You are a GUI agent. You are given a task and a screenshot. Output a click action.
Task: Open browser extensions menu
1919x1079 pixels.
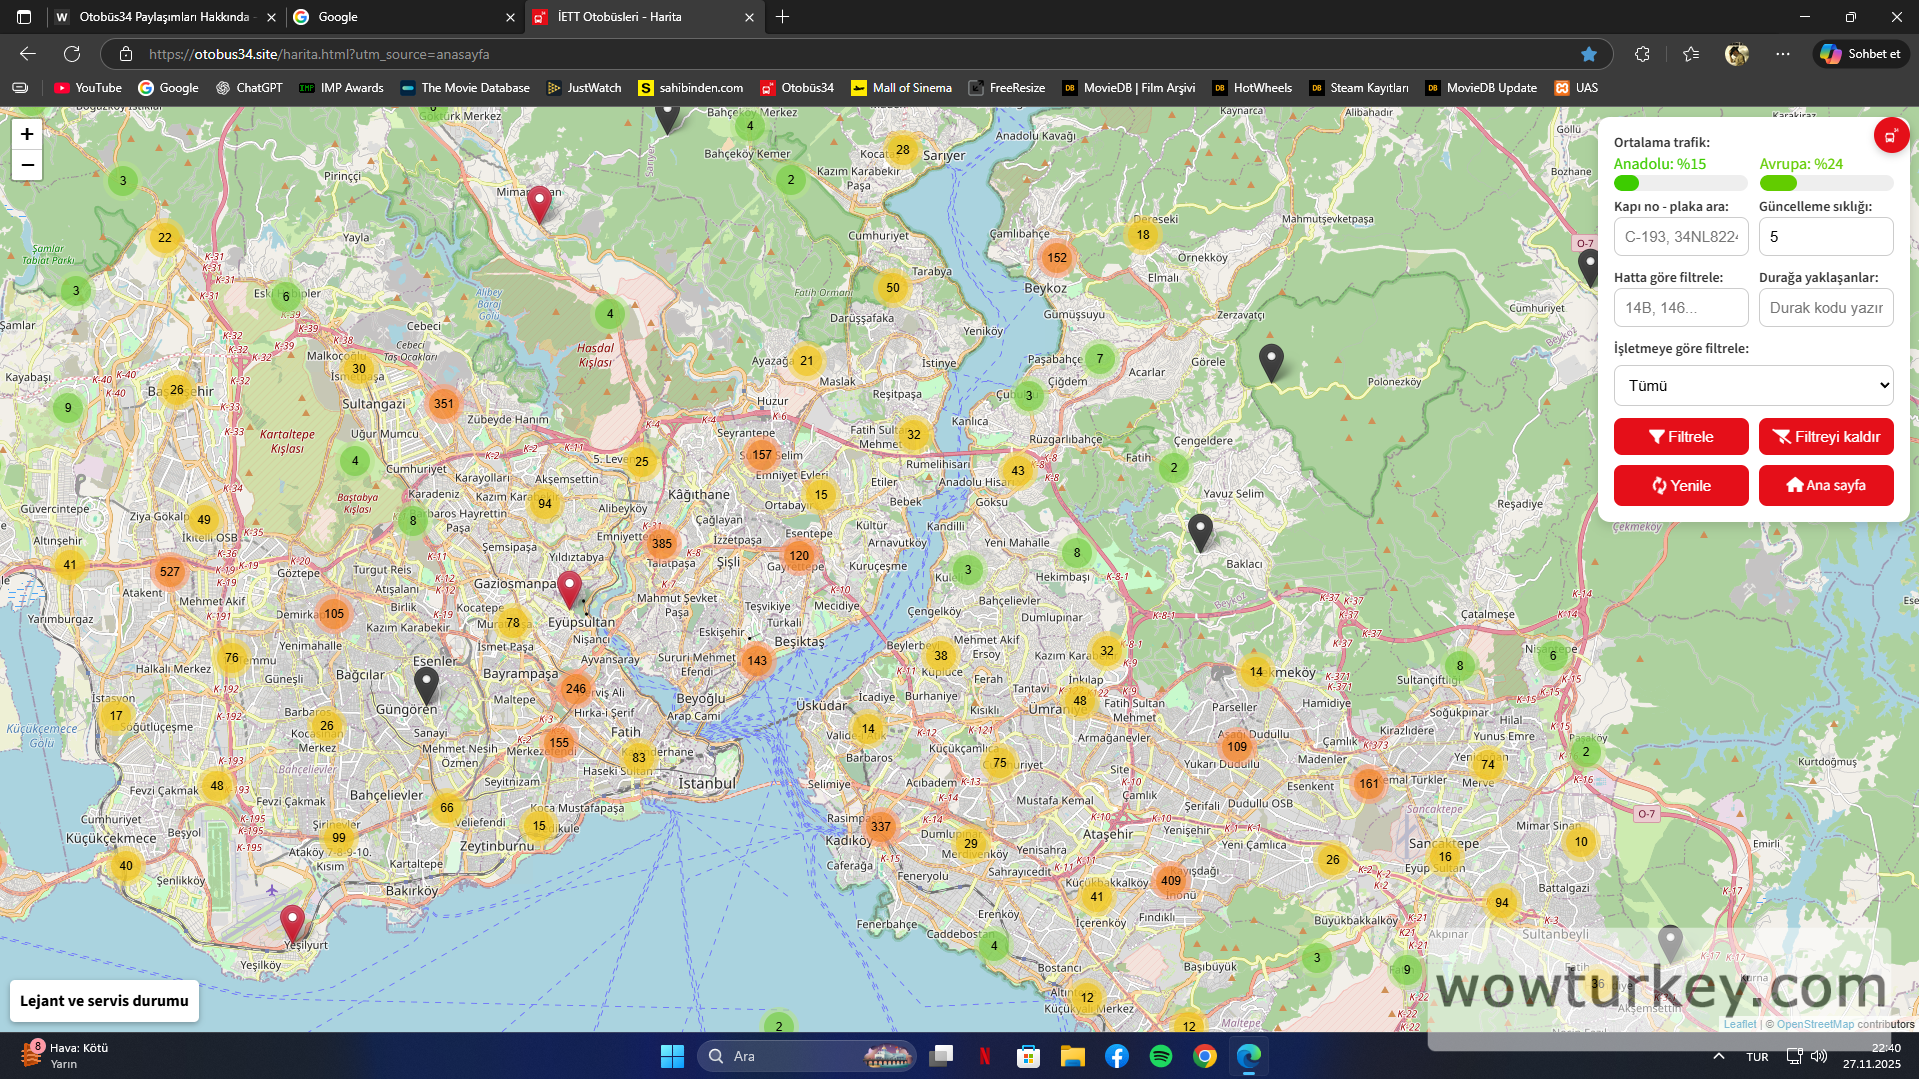point(1642,54)
